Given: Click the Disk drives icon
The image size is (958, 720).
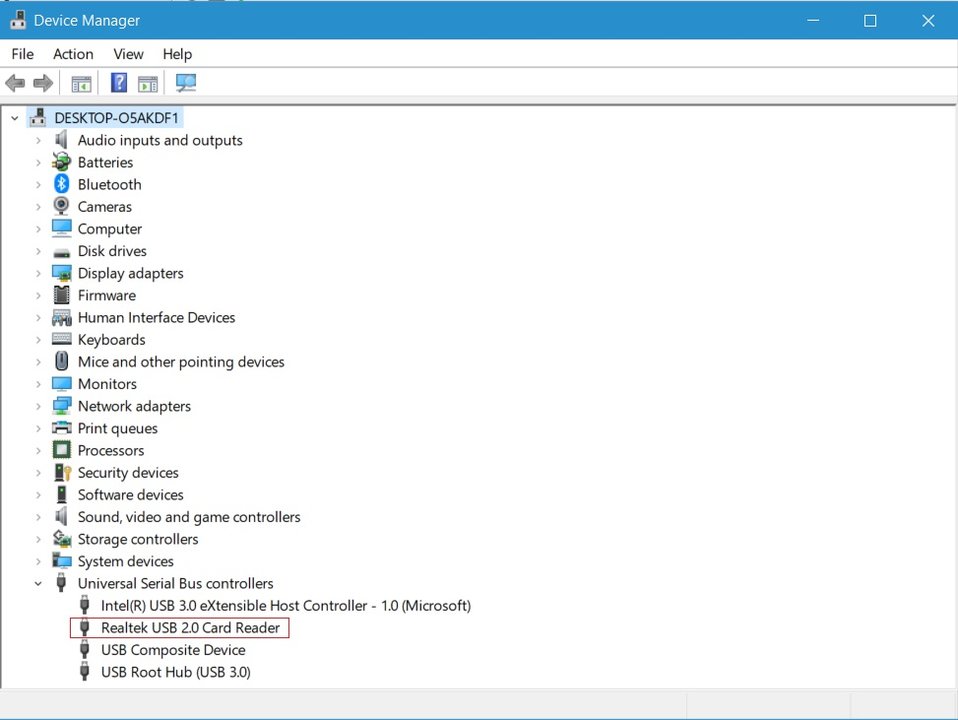Looking at the screenshot, I should click(x=61, y=252).
